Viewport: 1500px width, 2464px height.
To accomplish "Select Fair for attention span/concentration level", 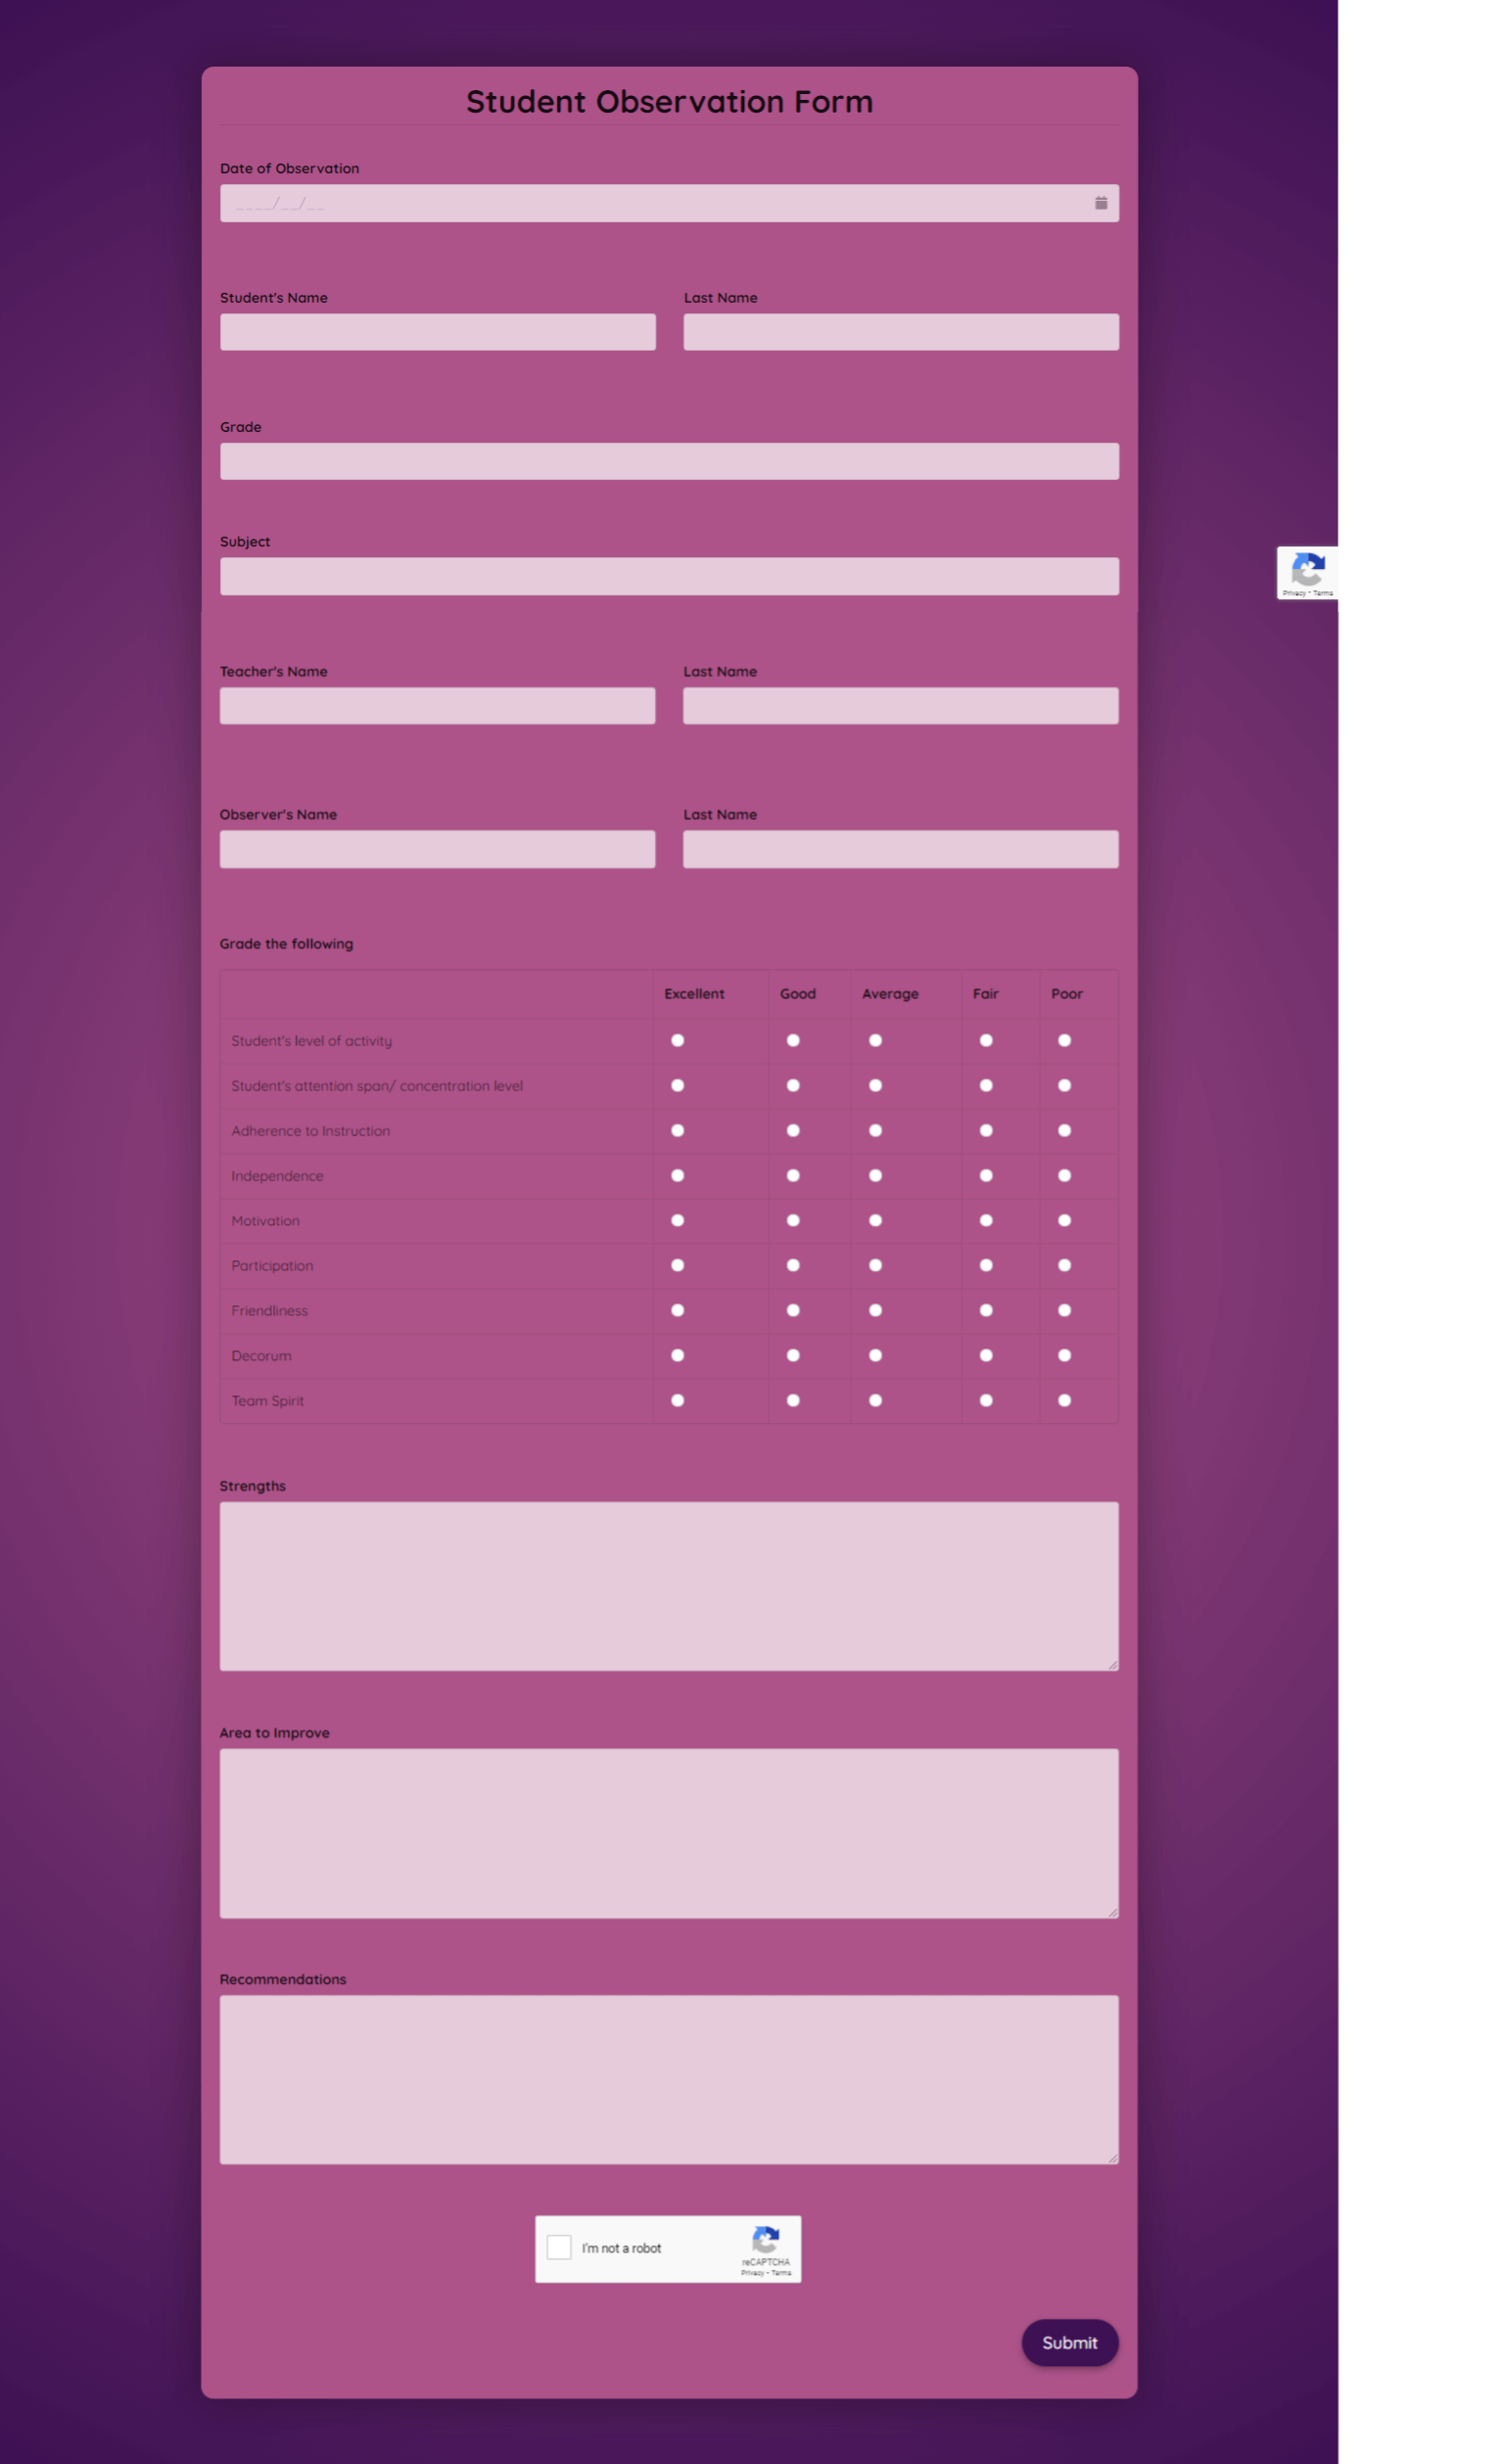I will point(986,1086).
